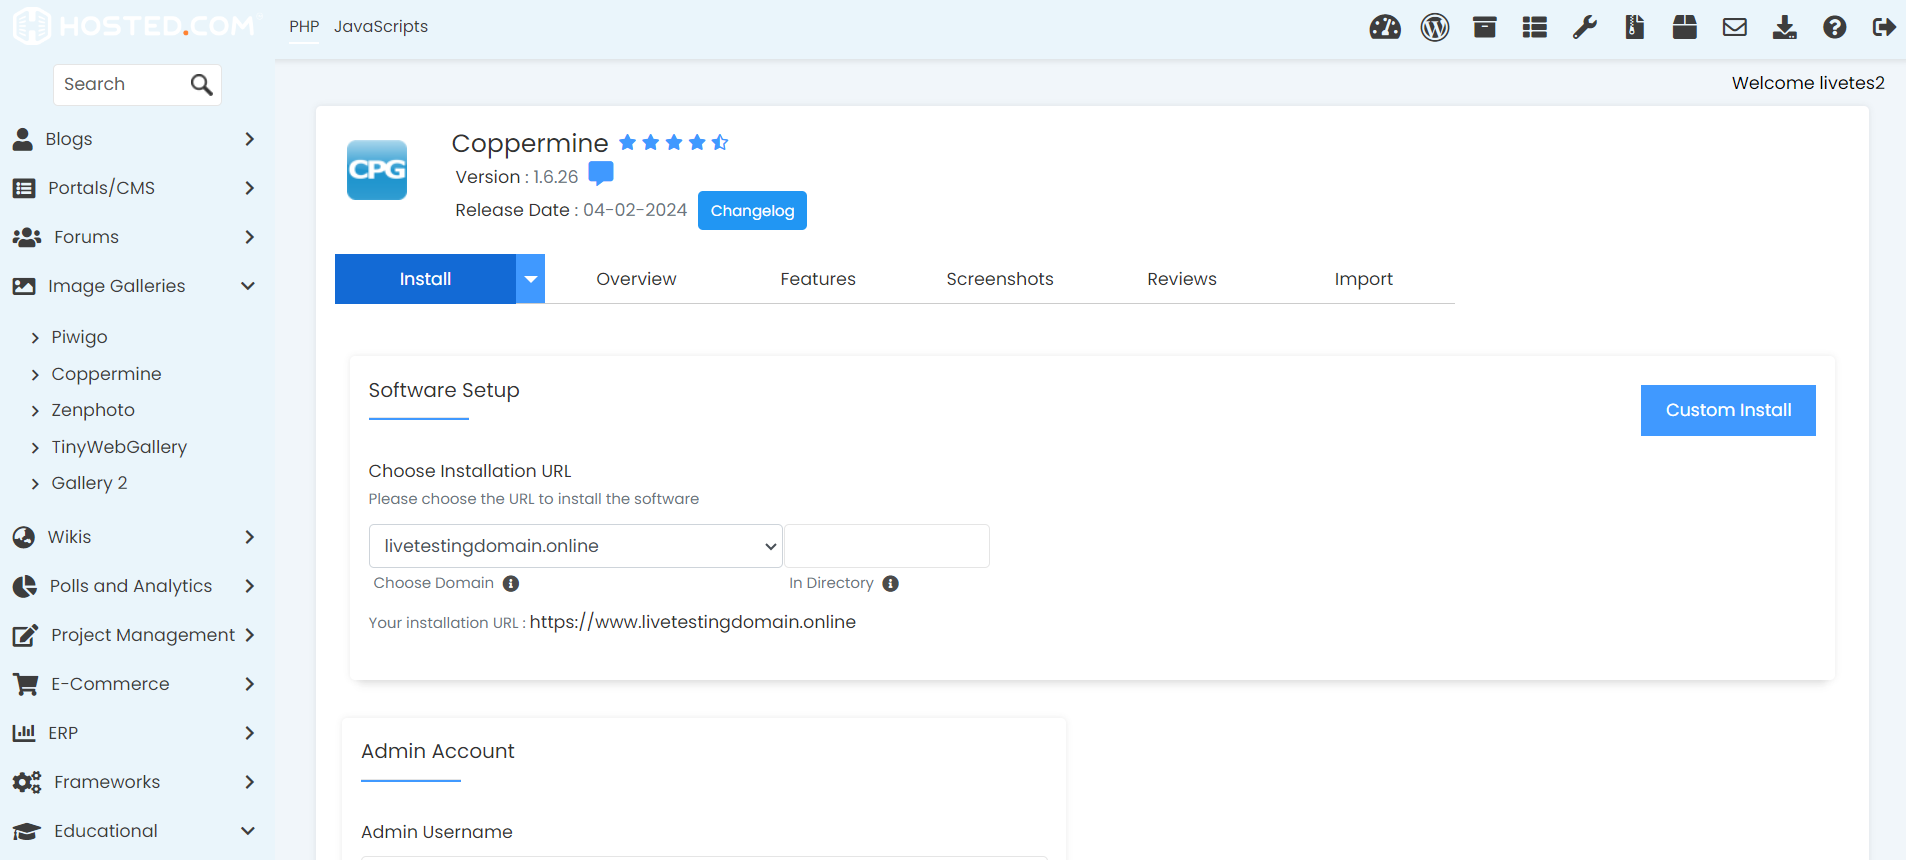Select the JavaScripts category

point(381,27)
